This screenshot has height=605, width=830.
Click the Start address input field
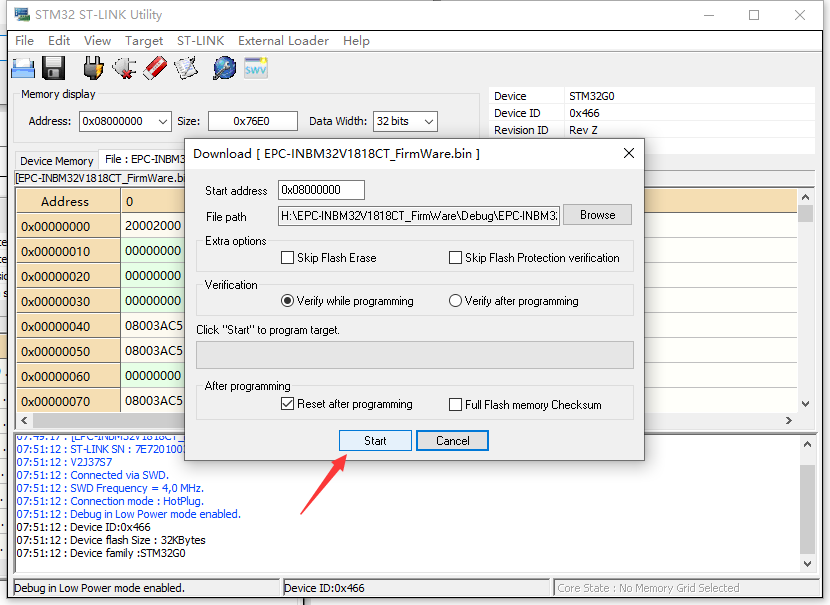click(x=321, y=190)
